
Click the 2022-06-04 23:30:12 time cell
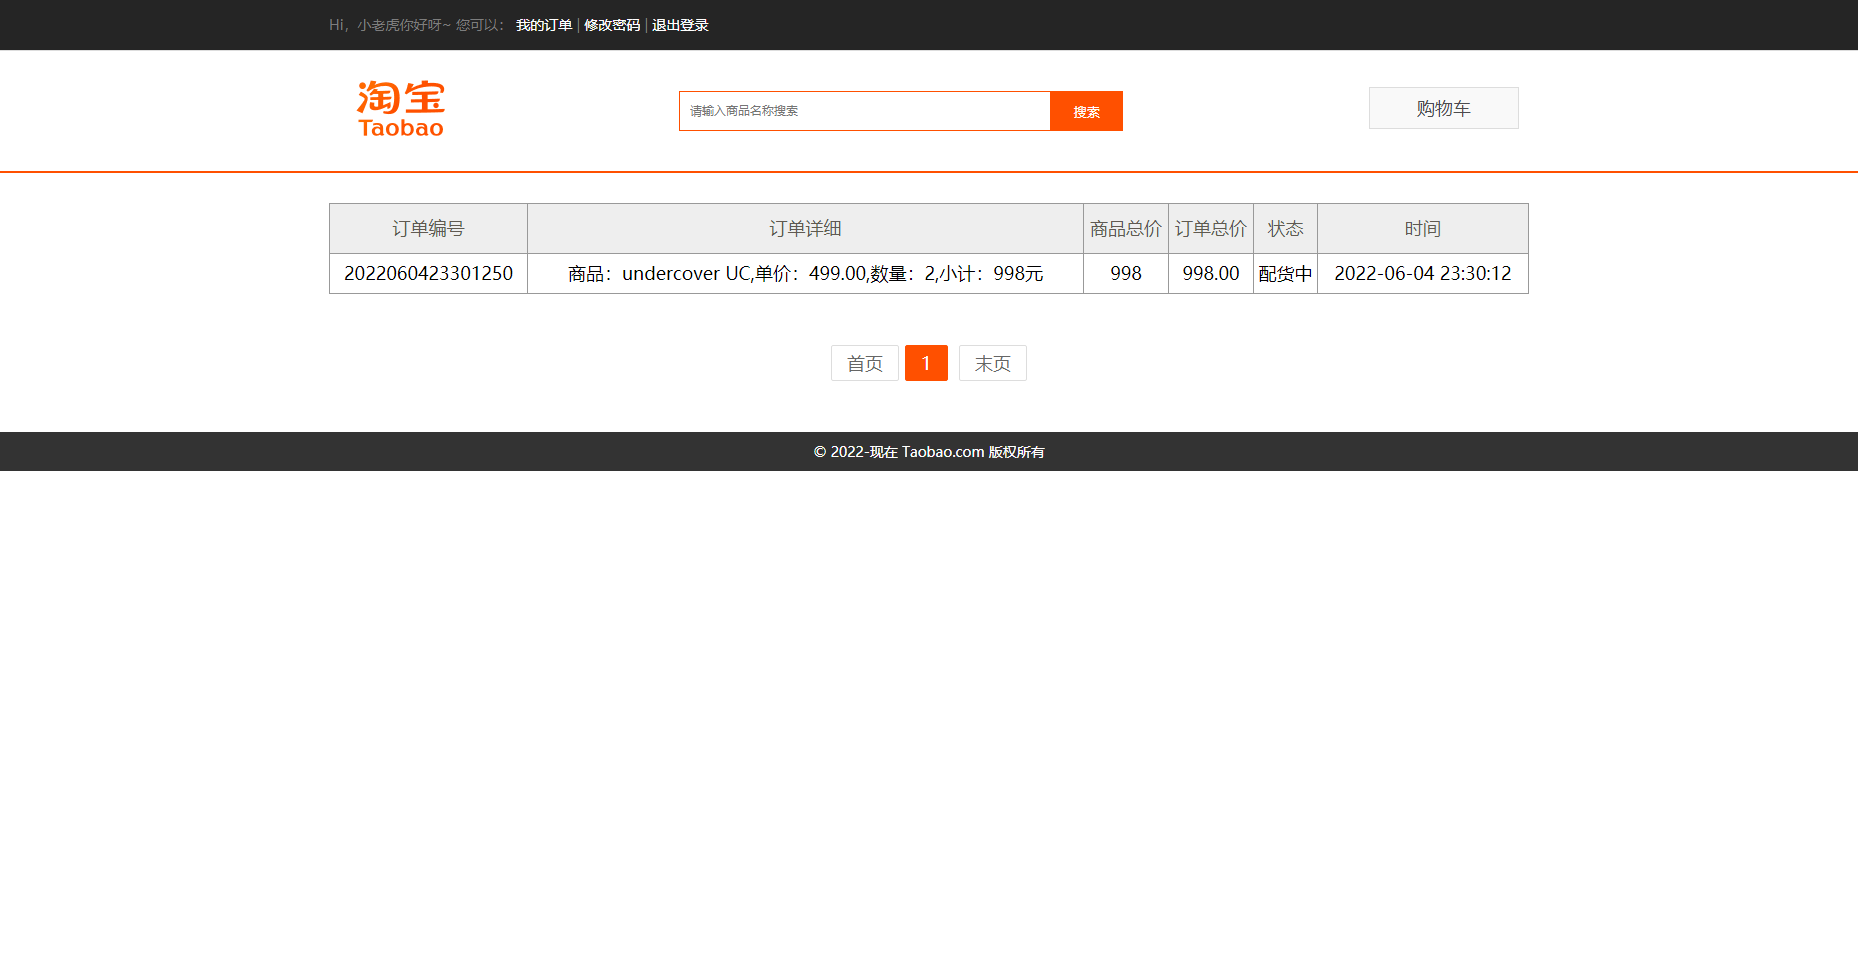pos(1423,273)
